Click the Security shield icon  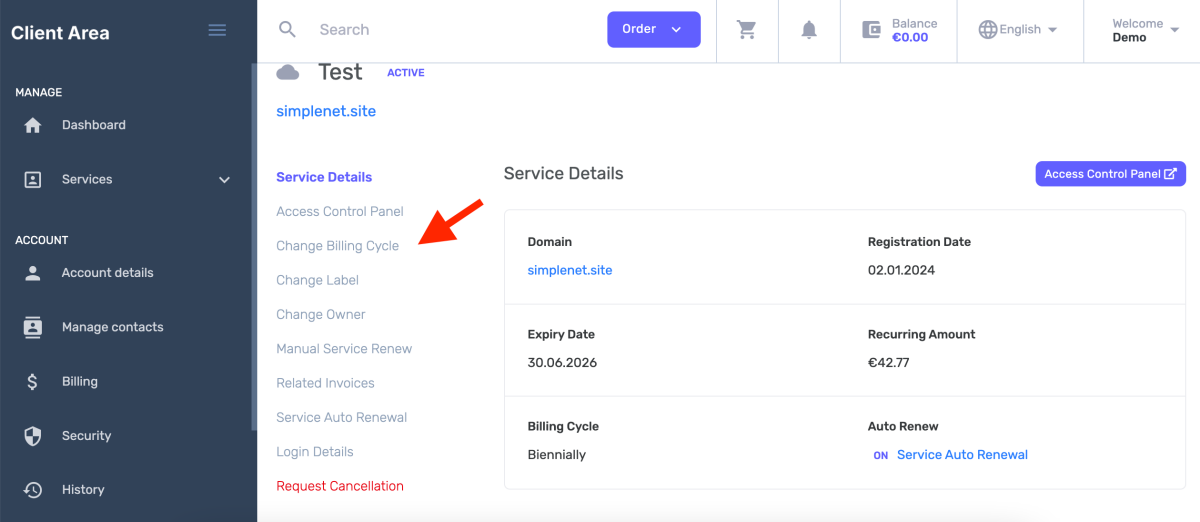(33, 436)
